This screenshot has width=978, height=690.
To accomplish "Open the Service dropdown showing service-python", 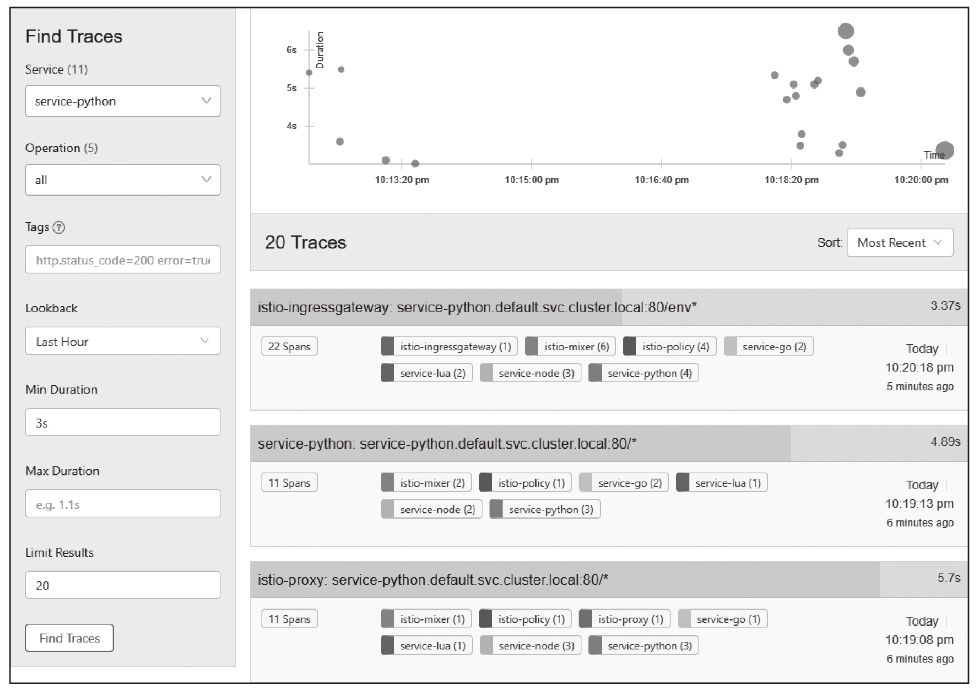I will click(x=122, y=101).
